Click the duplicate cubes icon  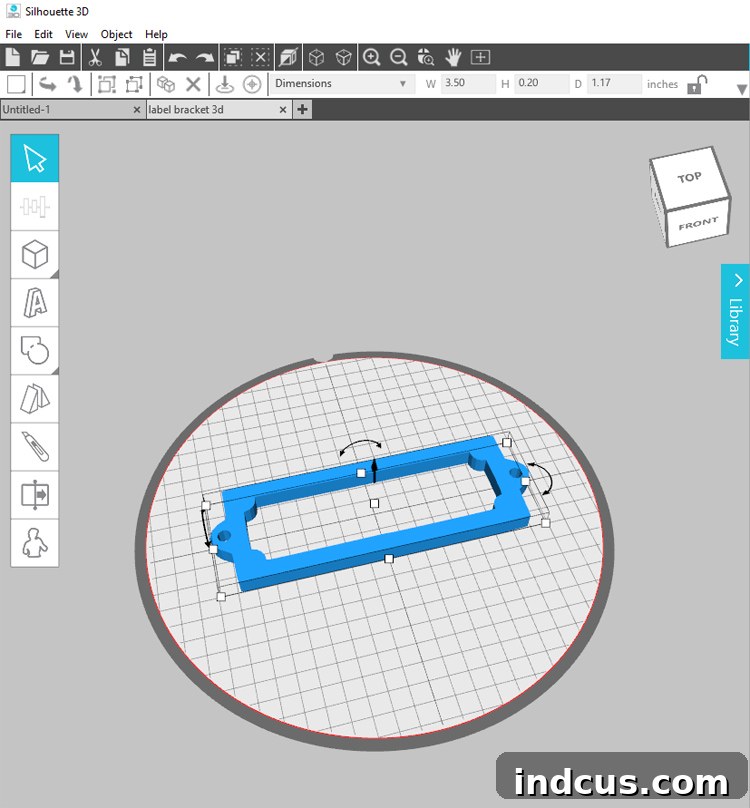click(x=165, y=84)
